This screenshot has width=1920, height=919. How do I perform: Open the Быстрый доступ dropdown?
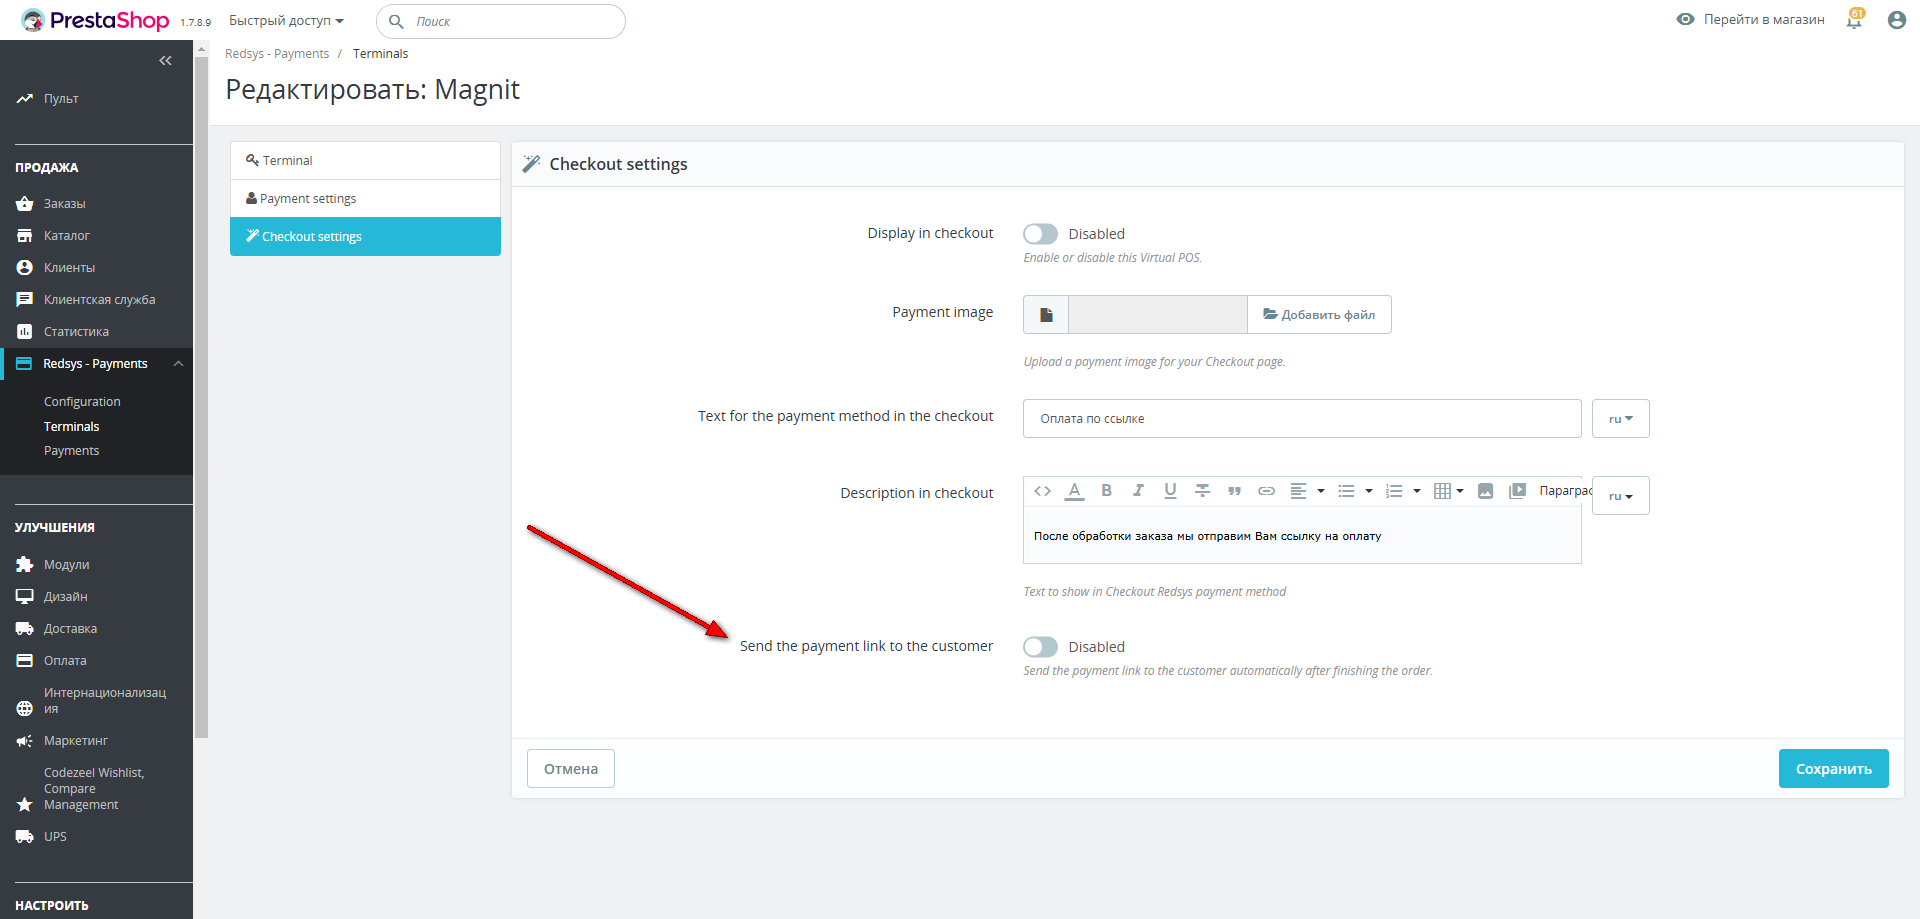click(286, 21)
